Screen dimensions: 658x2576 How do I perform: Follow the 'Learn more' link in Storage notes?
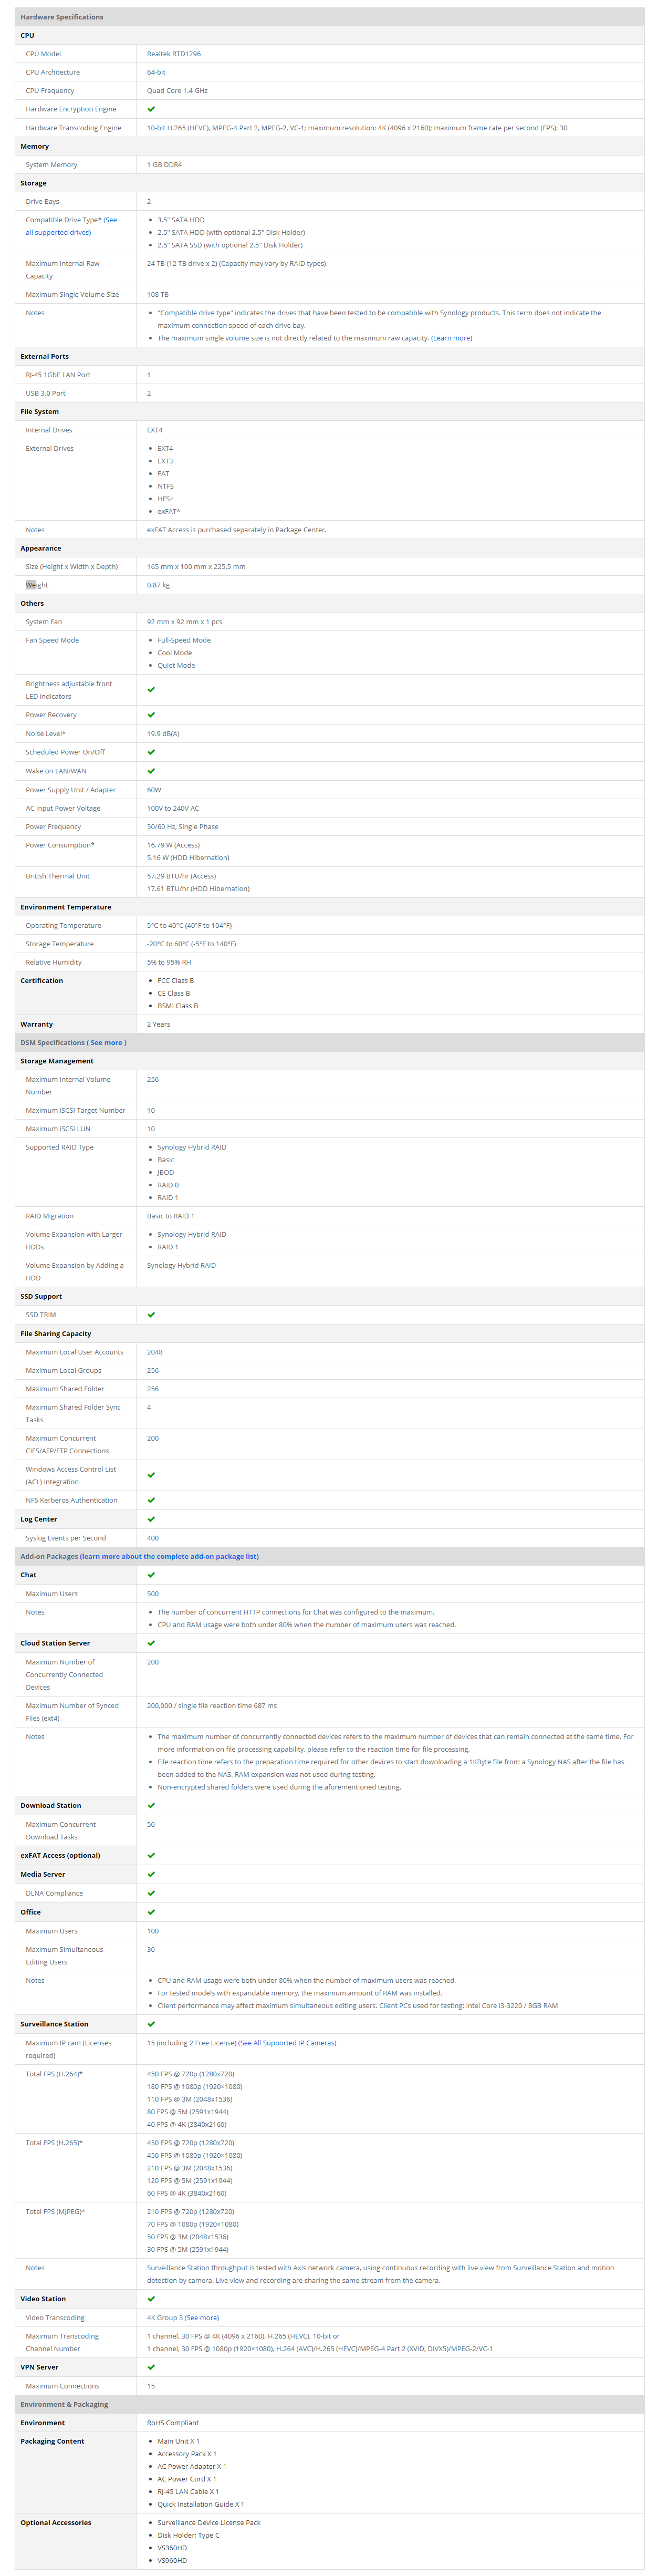[452, 338]
